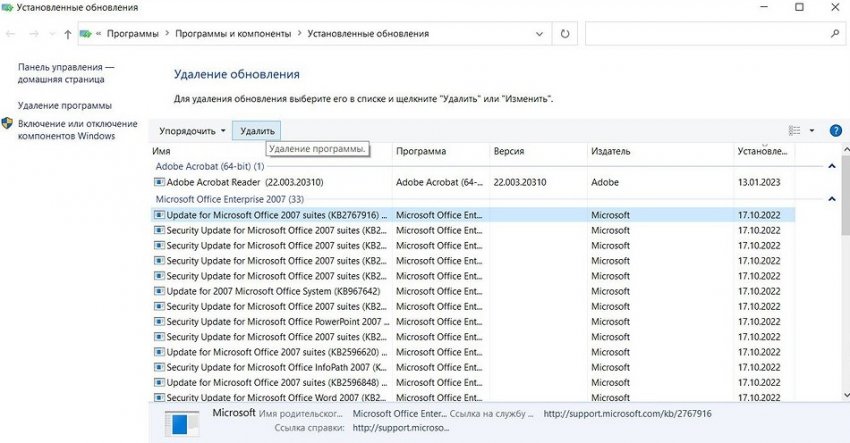The width and height of the screenshot is (850, 443).
Task: Open Панель управления домашняя страница link
Action: [x=66, y=73]
